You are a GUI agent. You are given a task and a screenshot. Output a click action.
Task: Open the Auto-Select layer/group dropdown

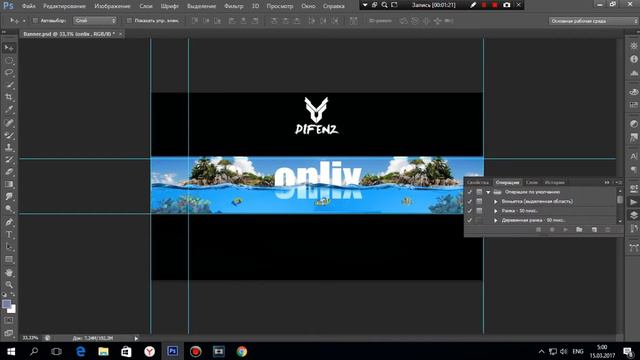tap(95, 20)
